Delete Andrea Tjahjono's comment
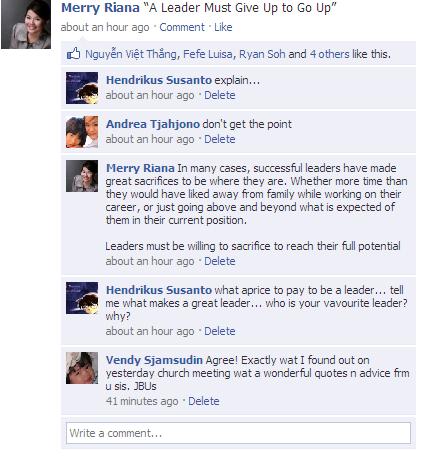The width and height of the screenshot is (440, 457). [x=220, y=139]
